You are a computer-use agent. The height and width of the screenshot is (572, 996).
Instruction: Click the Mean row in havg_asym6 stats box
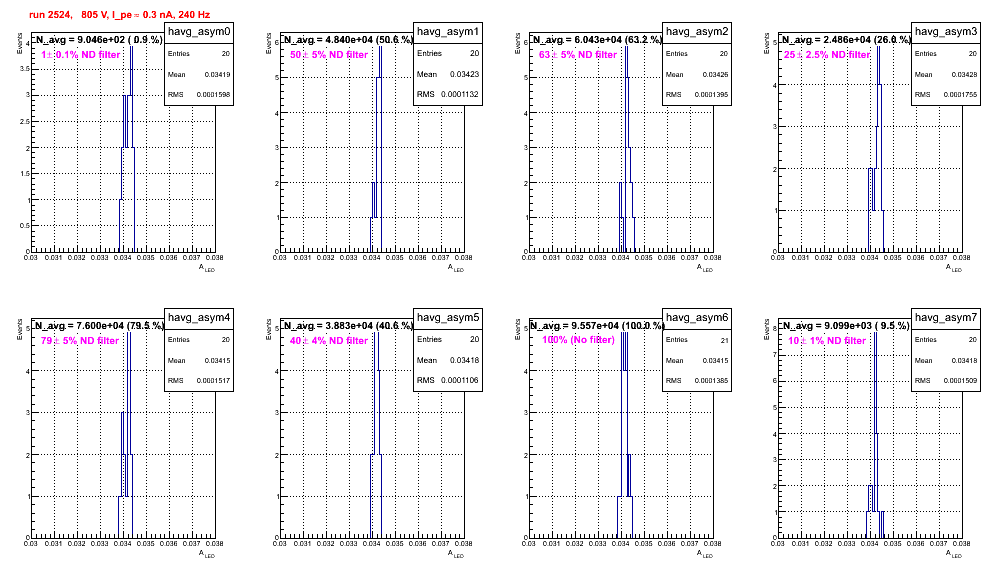[697, 360]
